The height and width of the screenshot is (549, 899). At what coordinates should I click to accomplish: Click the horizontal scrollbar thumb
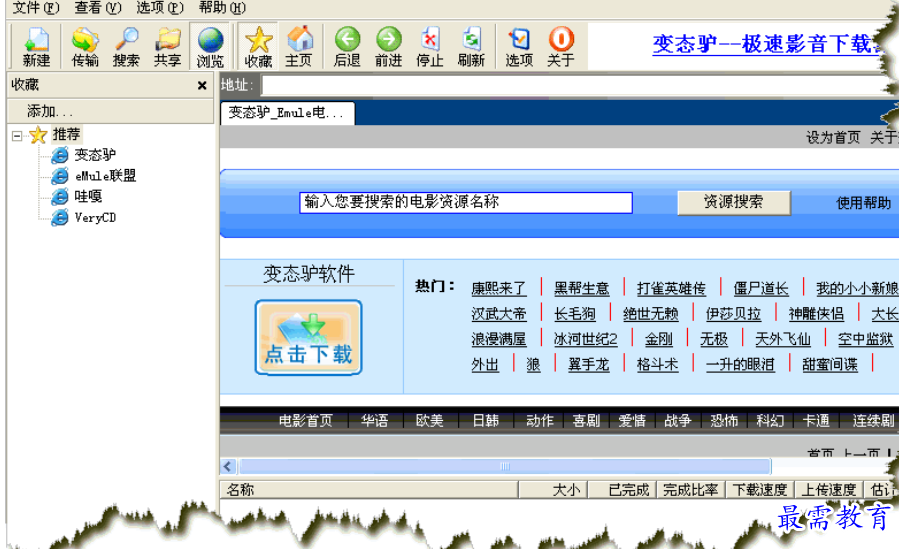coord(505,466)
